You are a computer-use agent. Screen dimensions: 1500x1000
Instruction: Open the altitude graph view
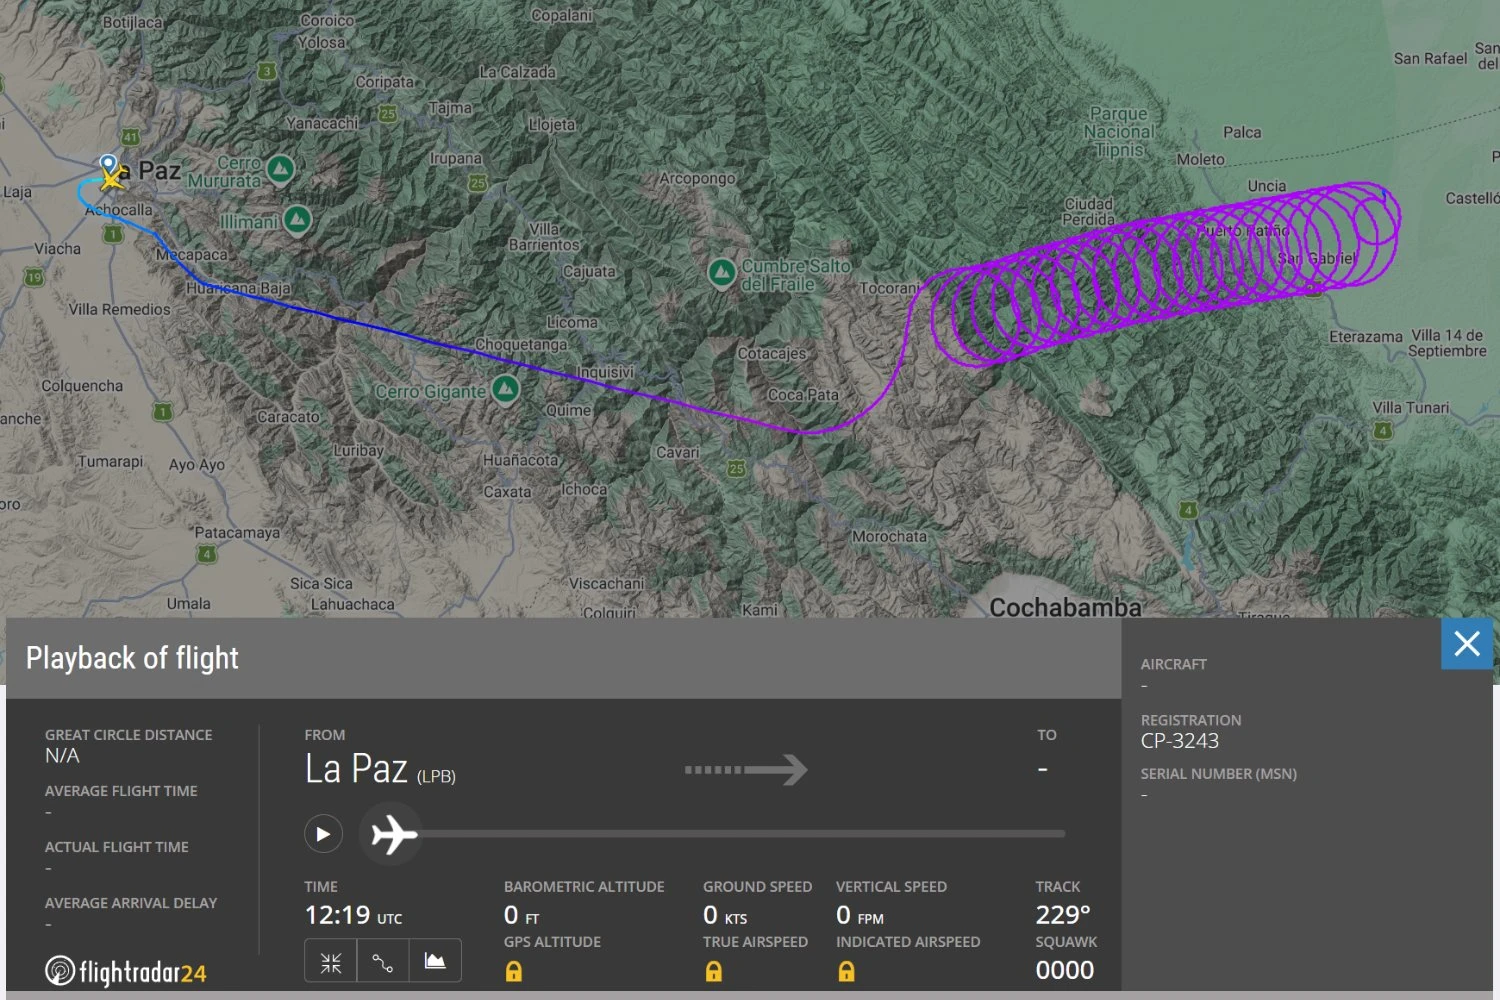click(x=435, y=960)
